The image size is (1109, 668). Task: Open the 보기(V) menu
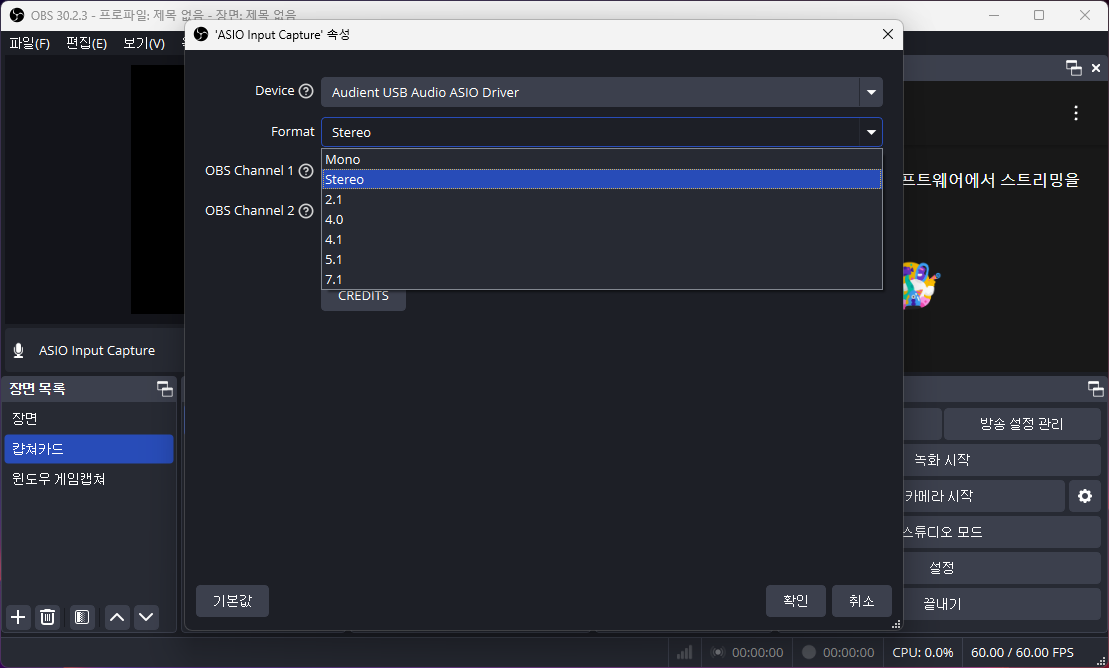144,43
